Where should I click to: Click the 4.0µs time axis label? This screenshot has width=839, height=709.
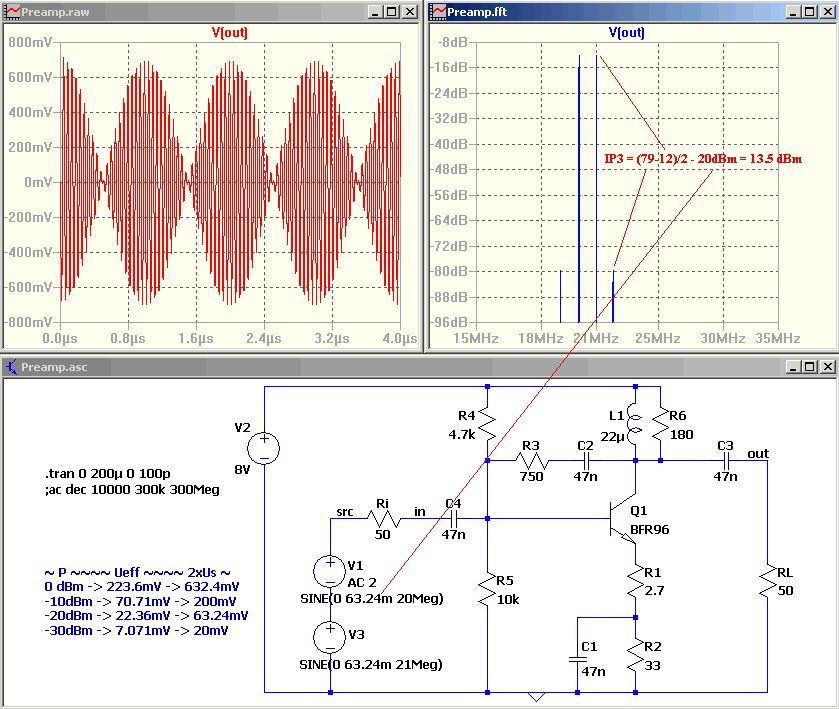(400, 338)
